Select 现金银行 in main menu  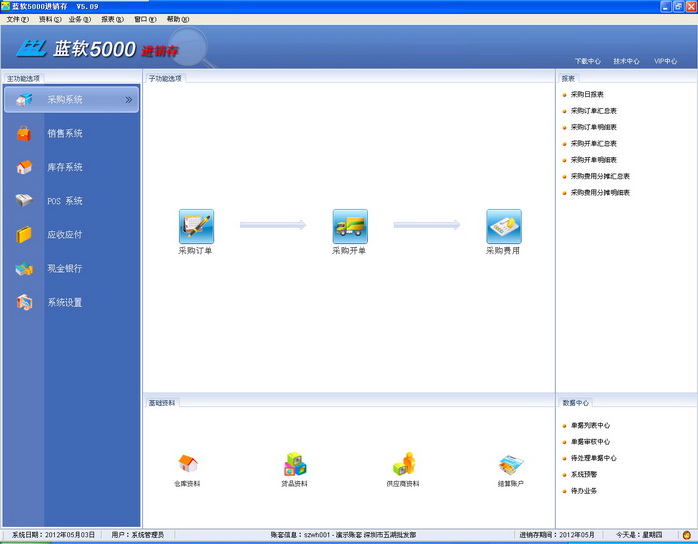pyautogui.click(x=65, y=268)
